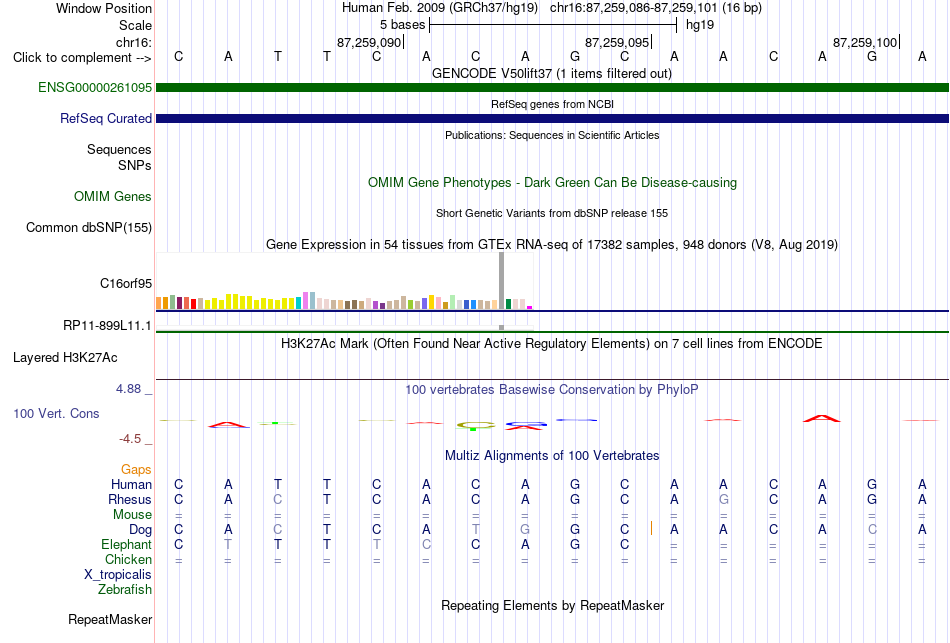Click the Elephant species label

pyautogui.click(x=126, y=544)
